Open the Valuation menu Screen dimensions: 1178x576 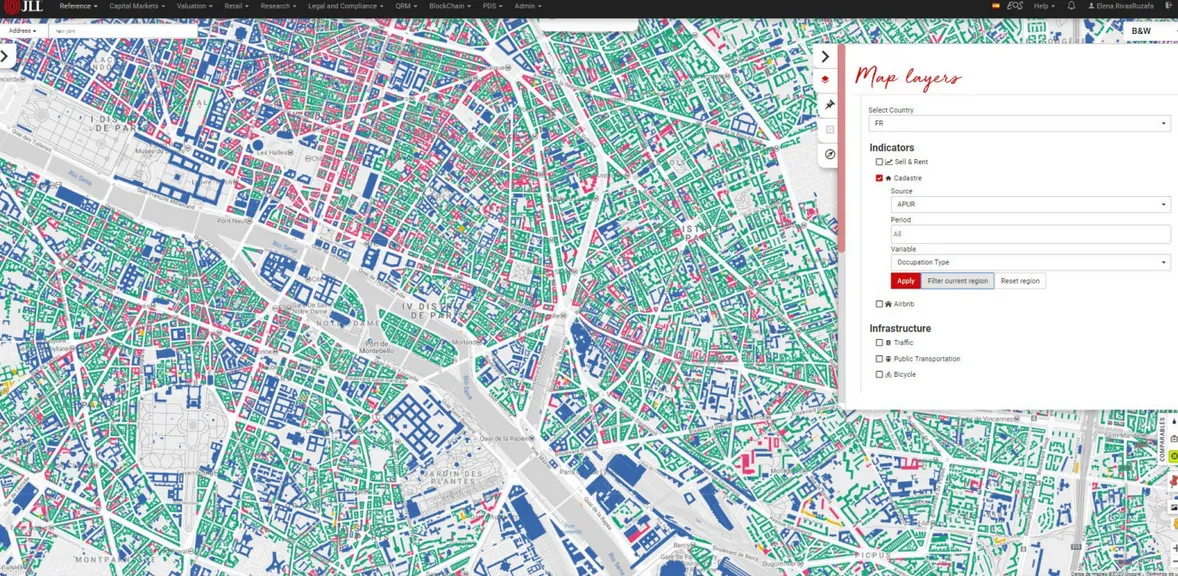(194, 6)
